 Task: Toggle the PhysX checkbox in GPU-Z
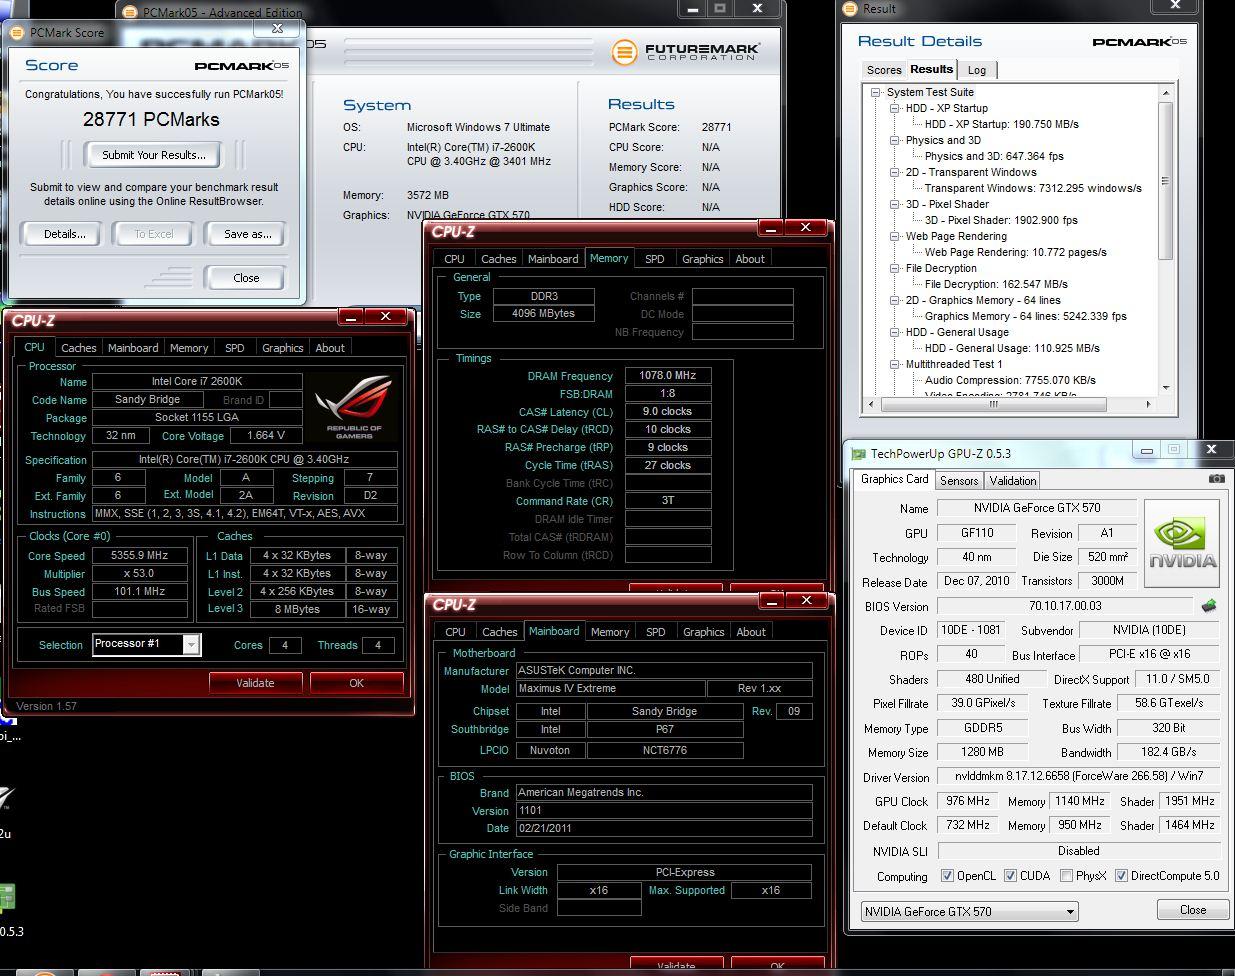pyautogui.click(x=1066, y=876)
